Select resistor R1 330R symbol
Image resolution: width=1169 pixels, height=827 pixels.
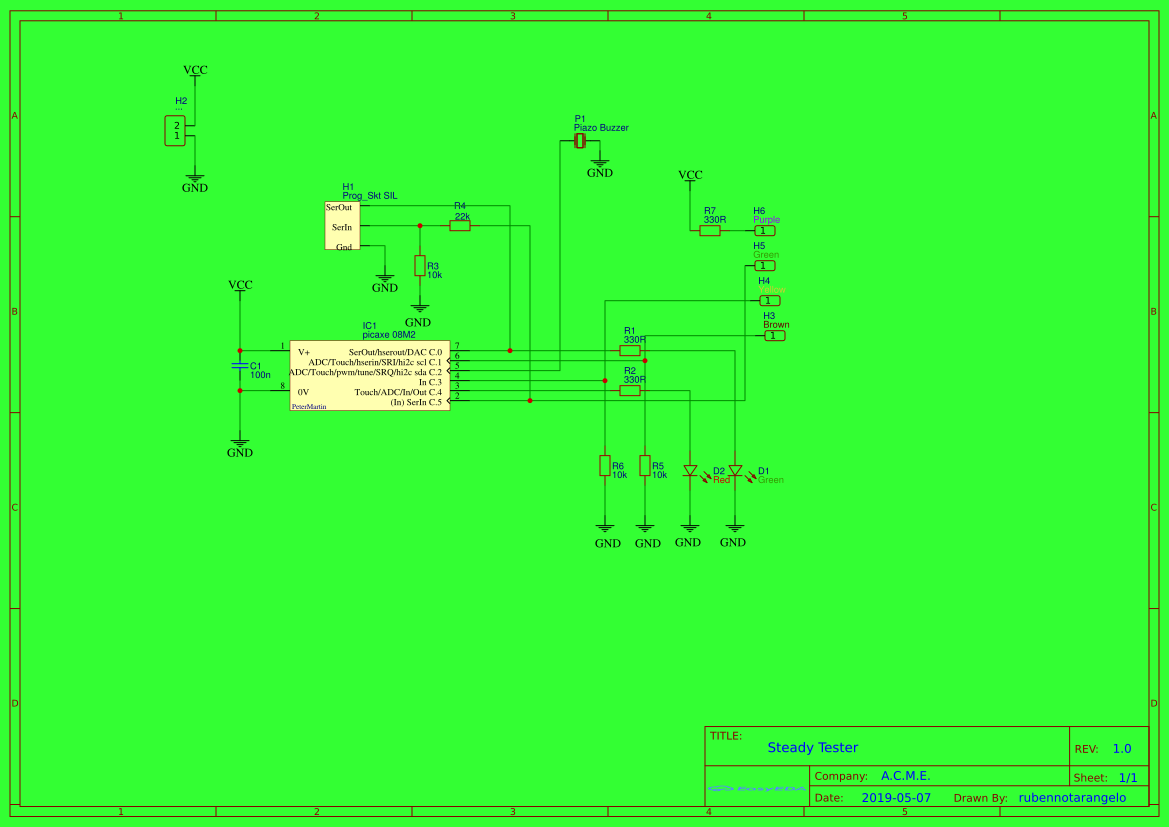coord(629,350)
